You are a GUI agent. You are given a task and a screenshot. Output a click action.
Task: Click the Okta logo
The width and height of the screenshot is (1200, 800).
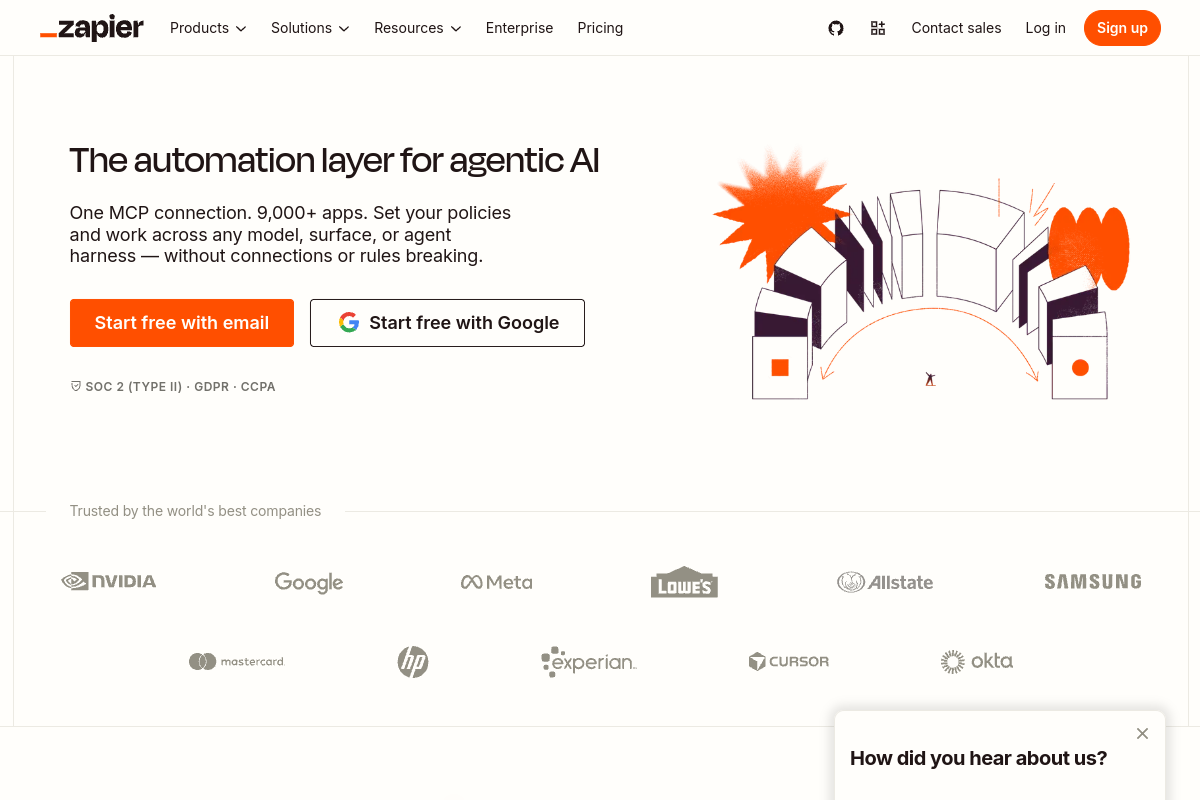977,661
